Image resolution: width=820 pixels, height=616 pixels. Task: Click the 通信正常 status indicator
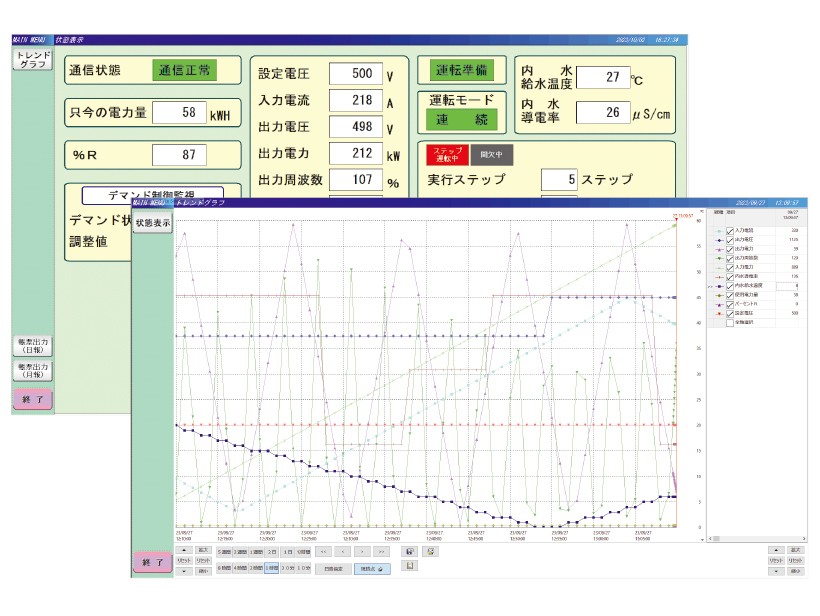pos(184,70)
